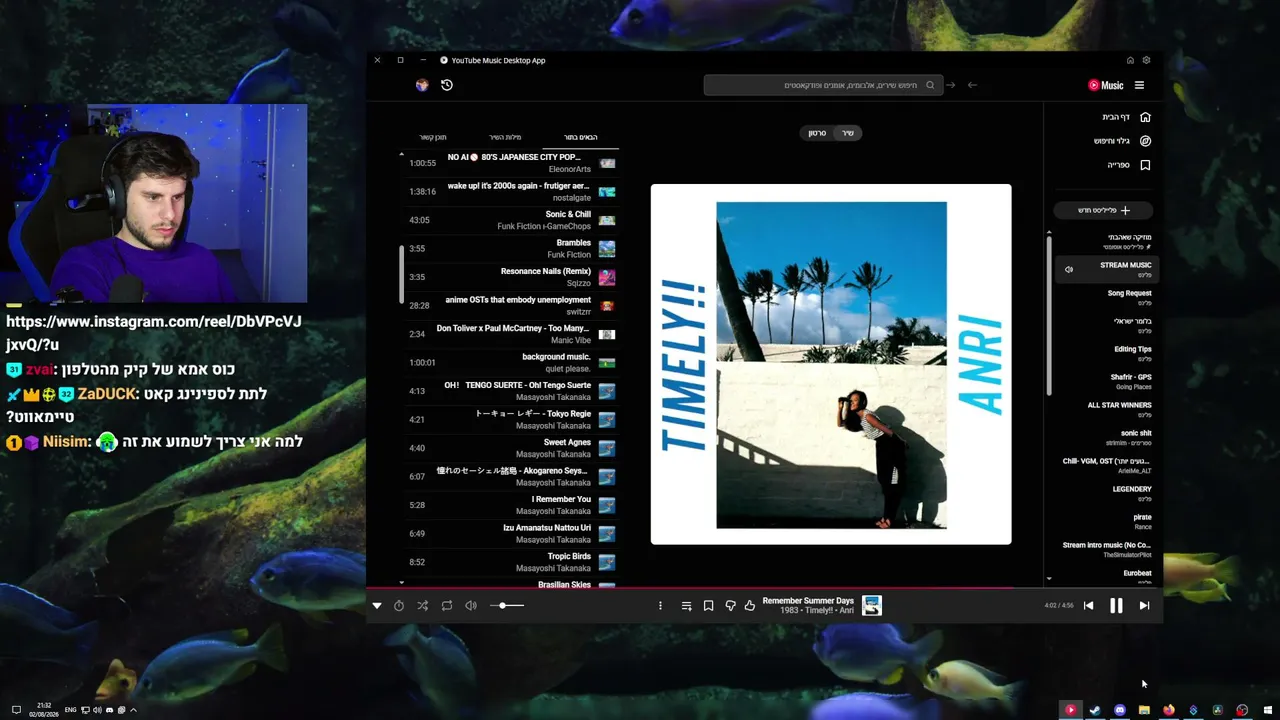Play Resonance Nails (Remix) in queue
This screenshot has height=720, width=1280.
pyautogui.click(x=511, y=277)
